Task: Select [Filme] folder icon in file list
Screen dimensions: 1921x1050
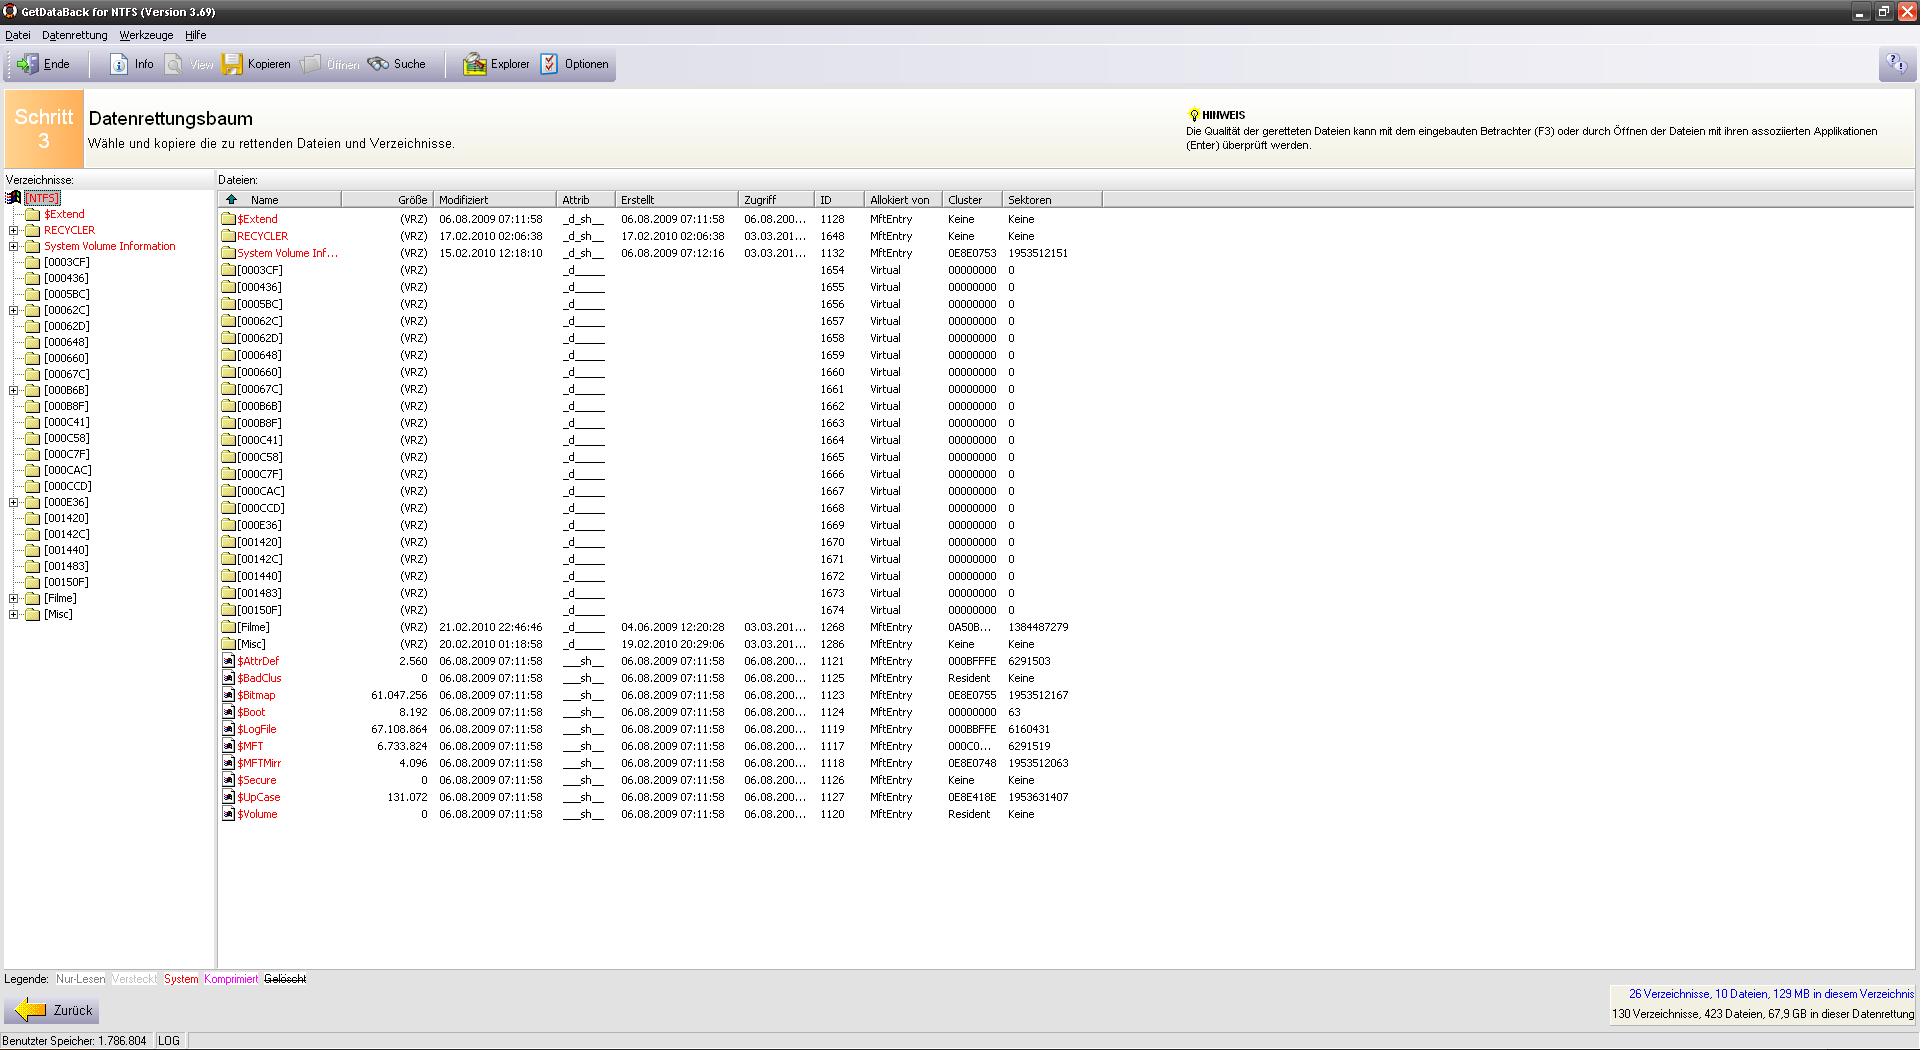Action: click(x=228, y=627)
